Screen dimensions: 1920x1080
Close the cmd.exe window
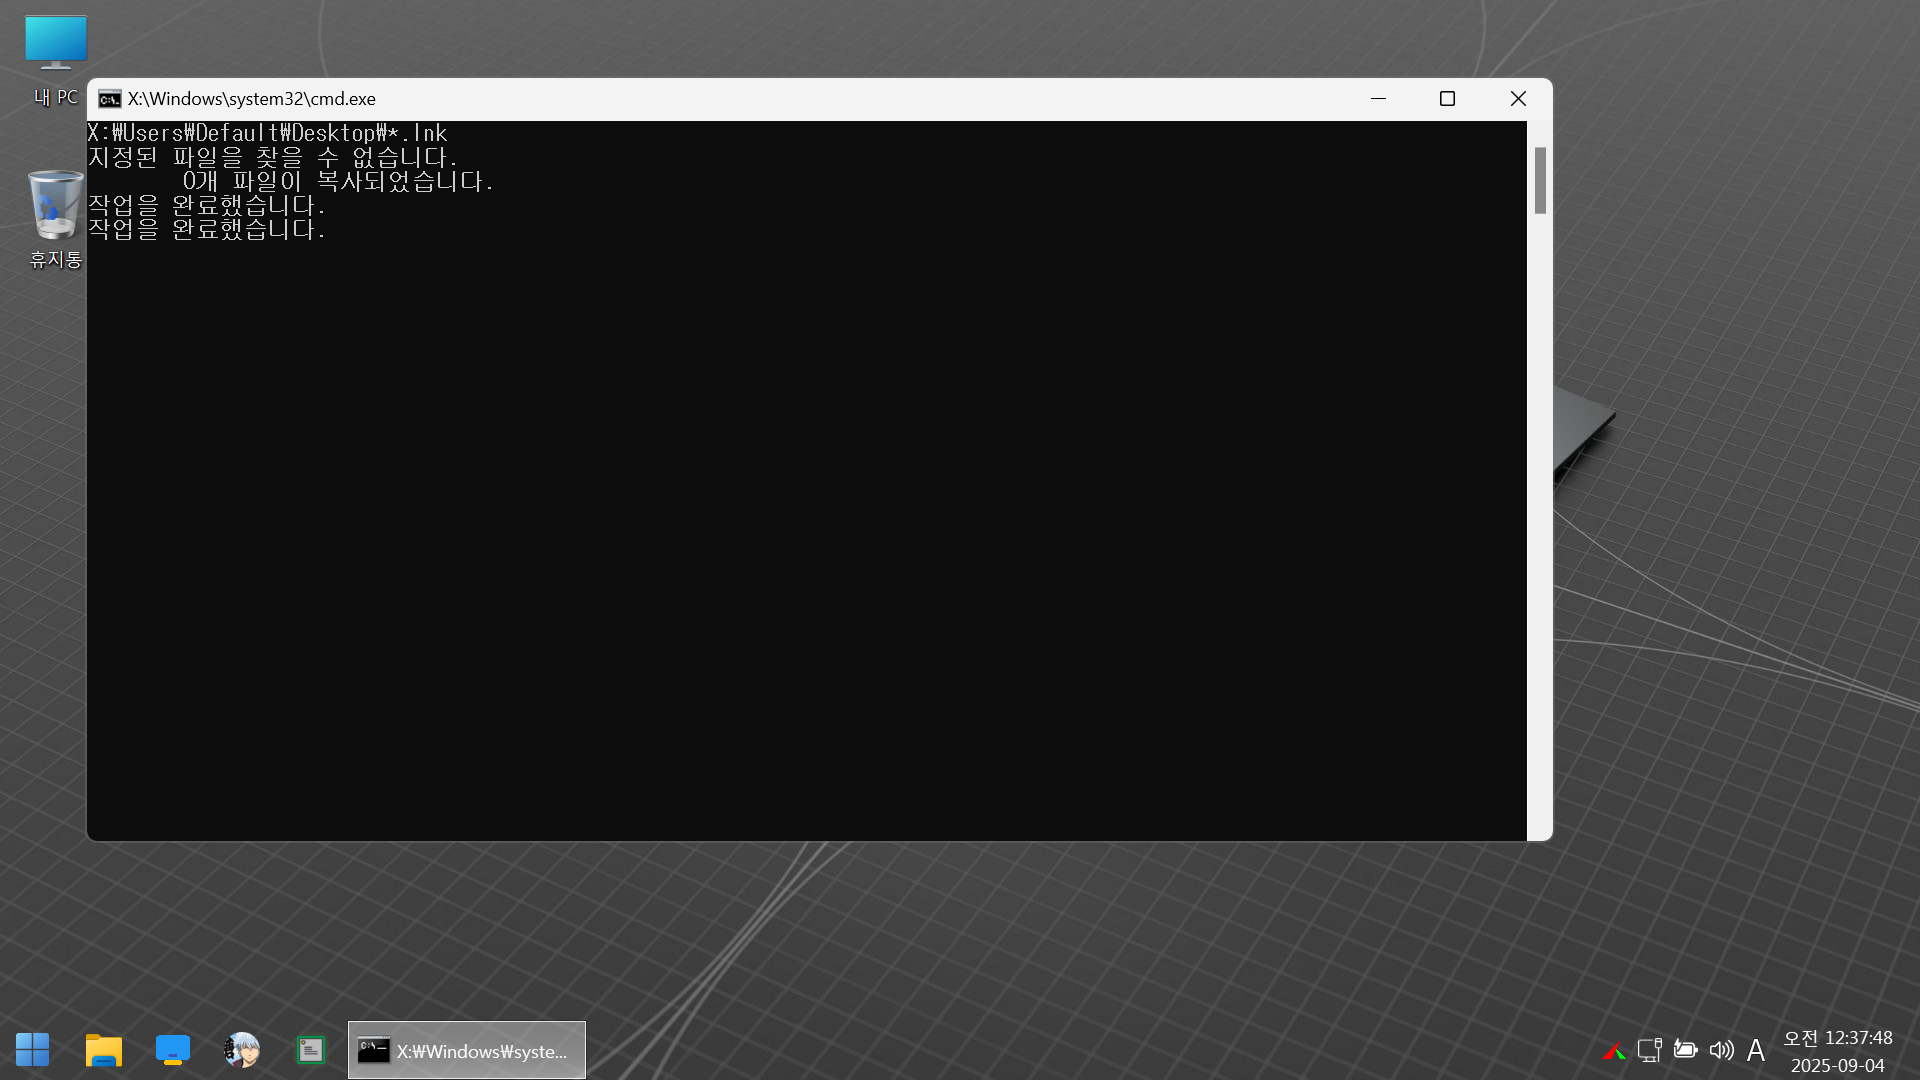pyautogui.click(x=1518, y=99)
